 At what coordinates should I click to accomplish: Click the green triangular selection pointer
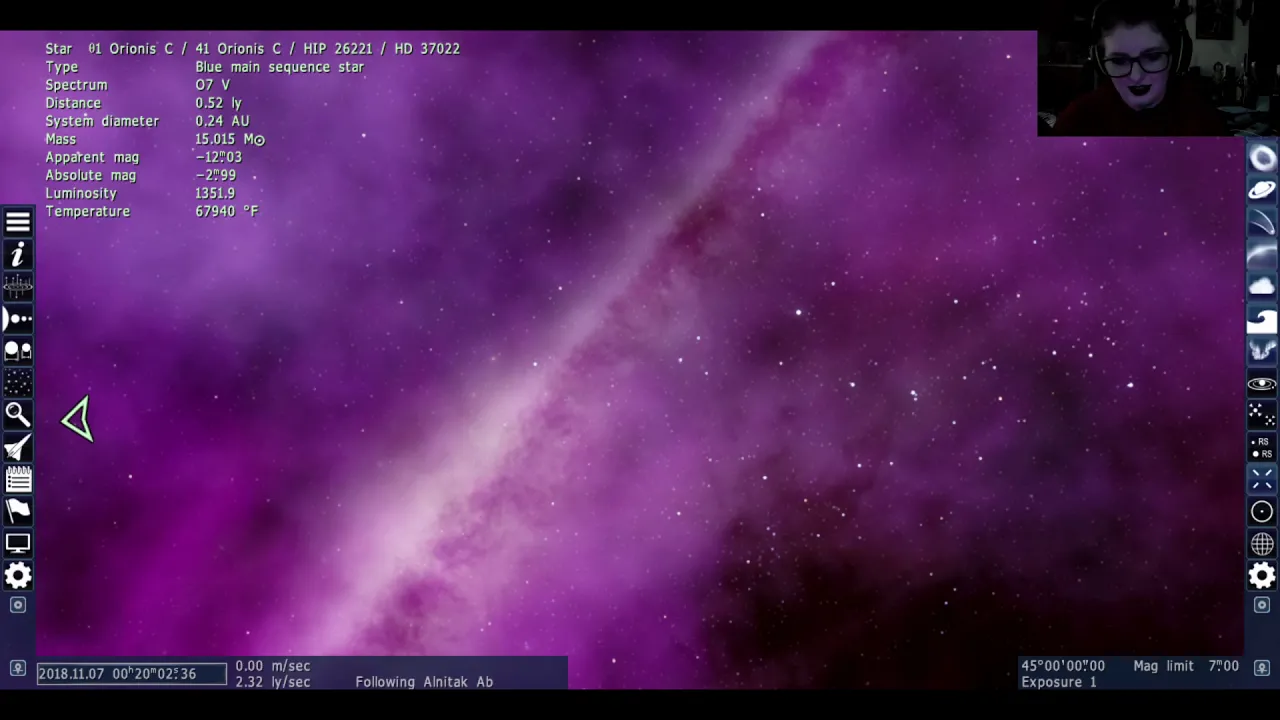click(78, 419)
